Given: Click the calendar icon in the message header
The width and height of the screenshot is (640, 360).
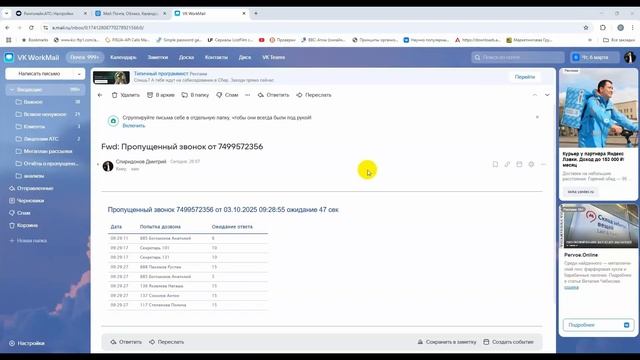Looking at the screenshot, I should click(x=519, y=164).
